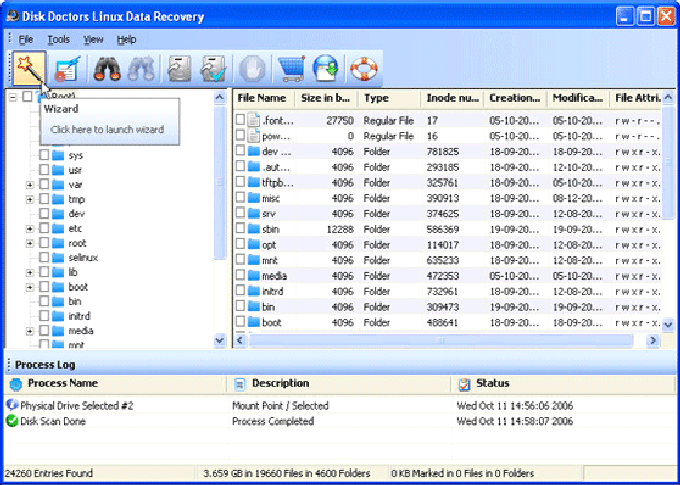The width and height of the screenshot is (680, 485).
Task: Select the initrd folder in tree
Action: (79, 316)
